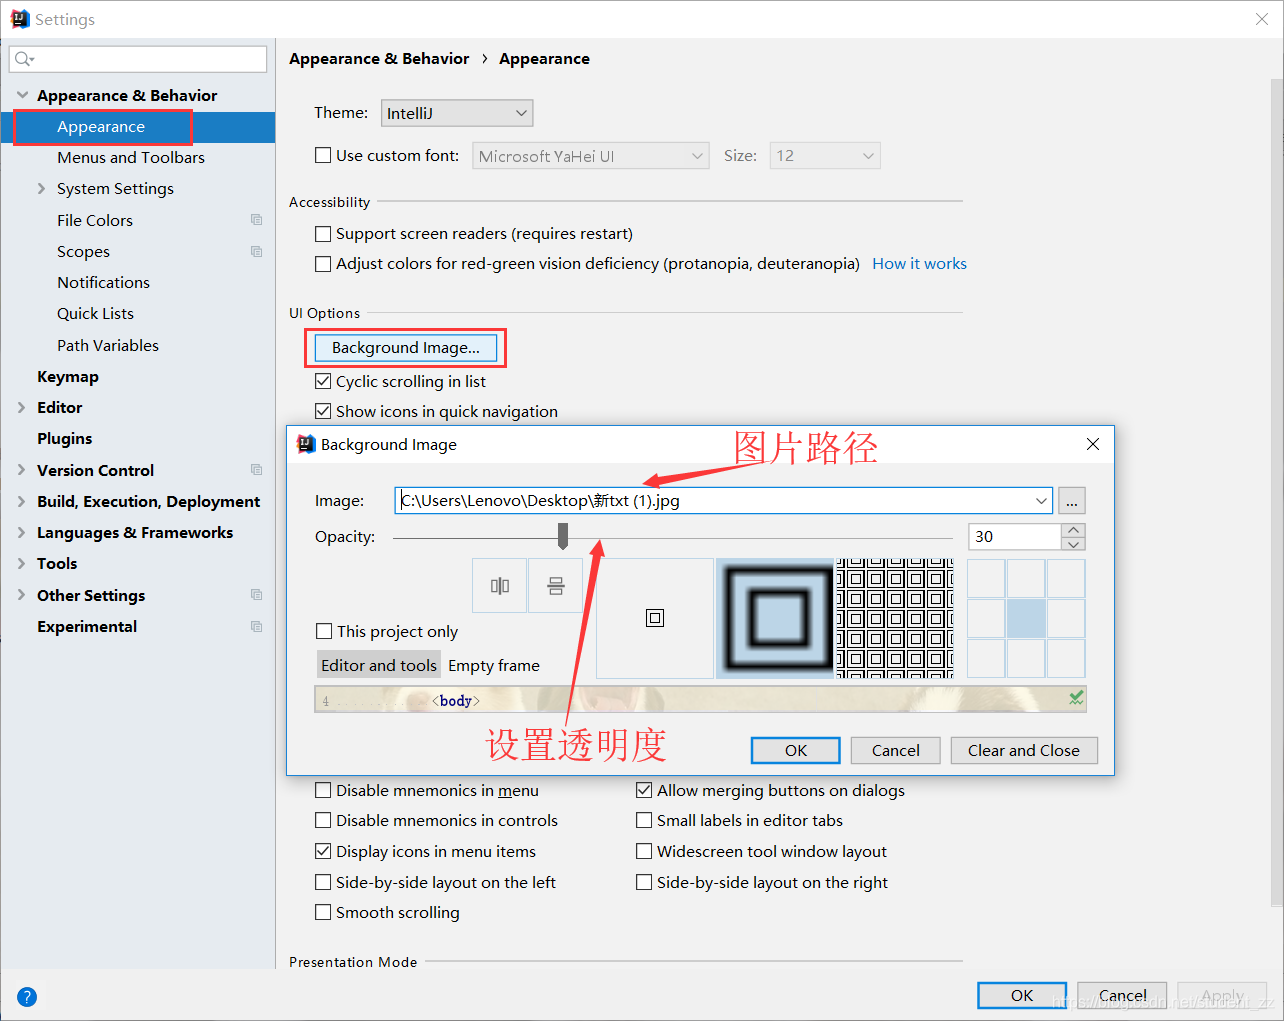Viewport: 1284px width, 1021px height.
Task: Click OK at bottom of Settings window
Action: click(1022, 995)
